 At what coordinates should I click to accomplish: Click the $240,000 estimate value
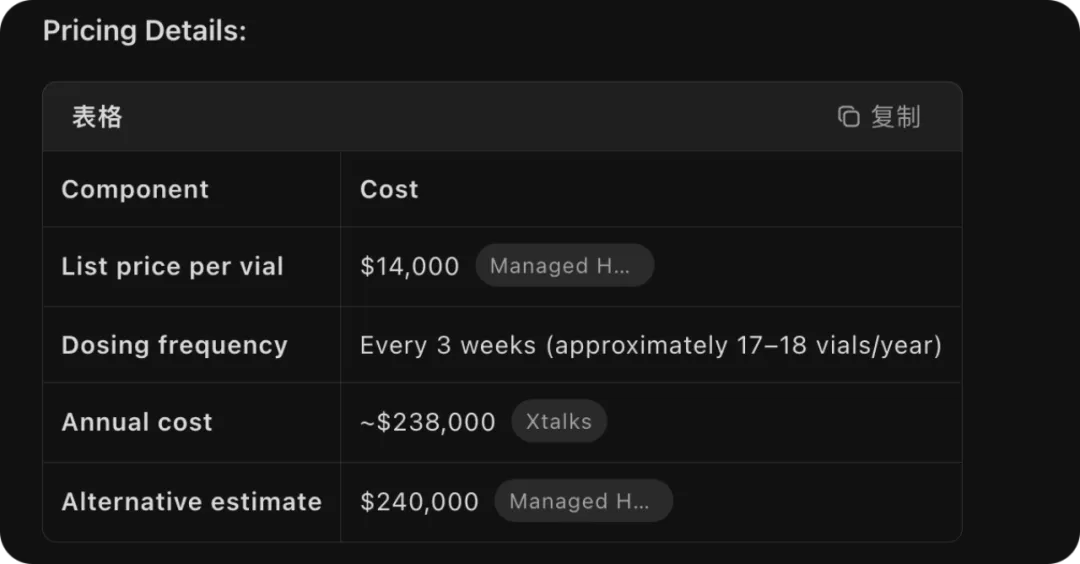tap(420, 501)
